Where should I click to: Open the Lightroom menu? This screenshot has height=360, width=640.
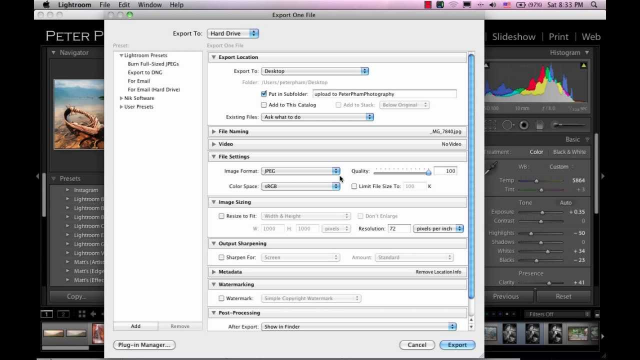click(75, 5)
